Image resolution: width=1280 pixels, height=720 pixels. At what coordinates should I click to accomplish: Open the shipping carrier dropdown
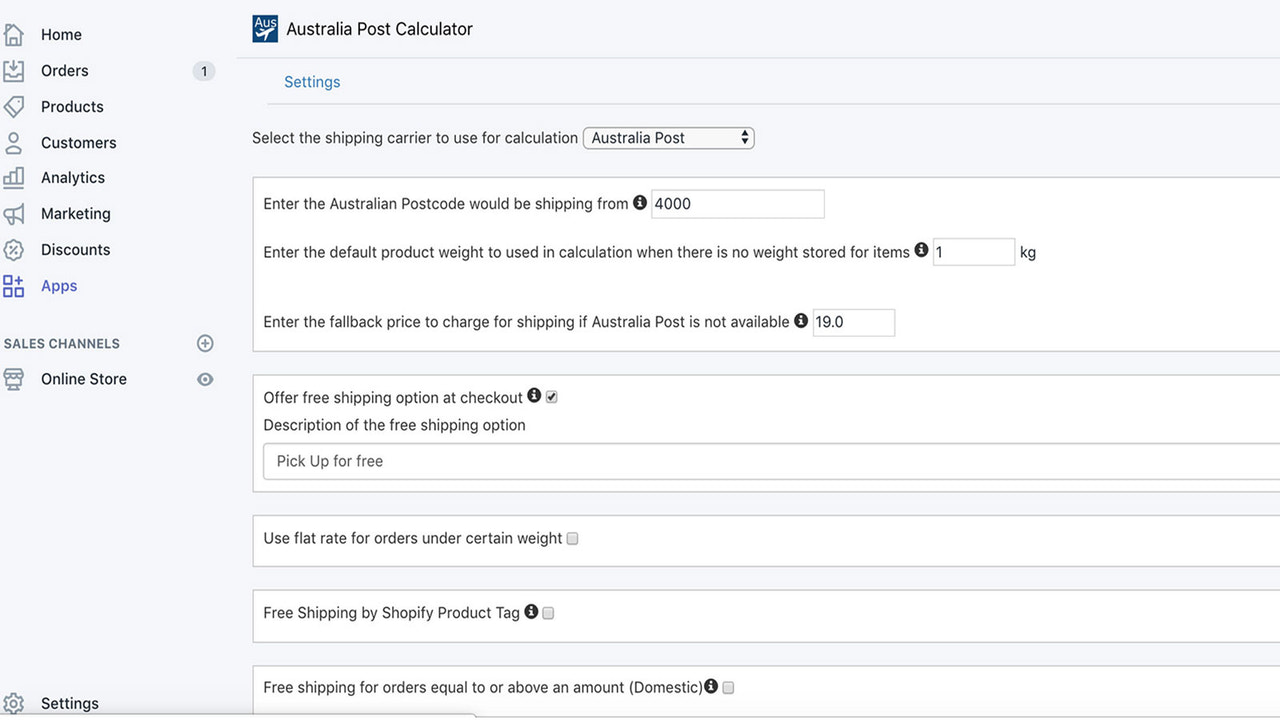[668, 138]
